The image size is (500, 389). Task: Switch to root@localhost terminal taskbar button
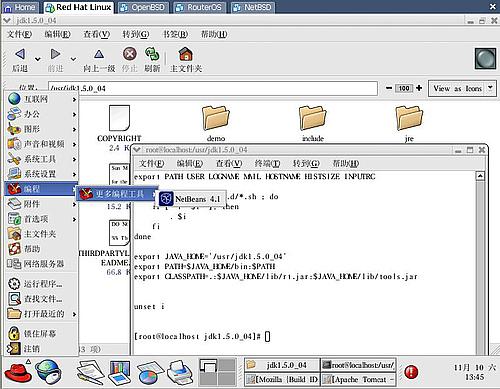(358, 365)
